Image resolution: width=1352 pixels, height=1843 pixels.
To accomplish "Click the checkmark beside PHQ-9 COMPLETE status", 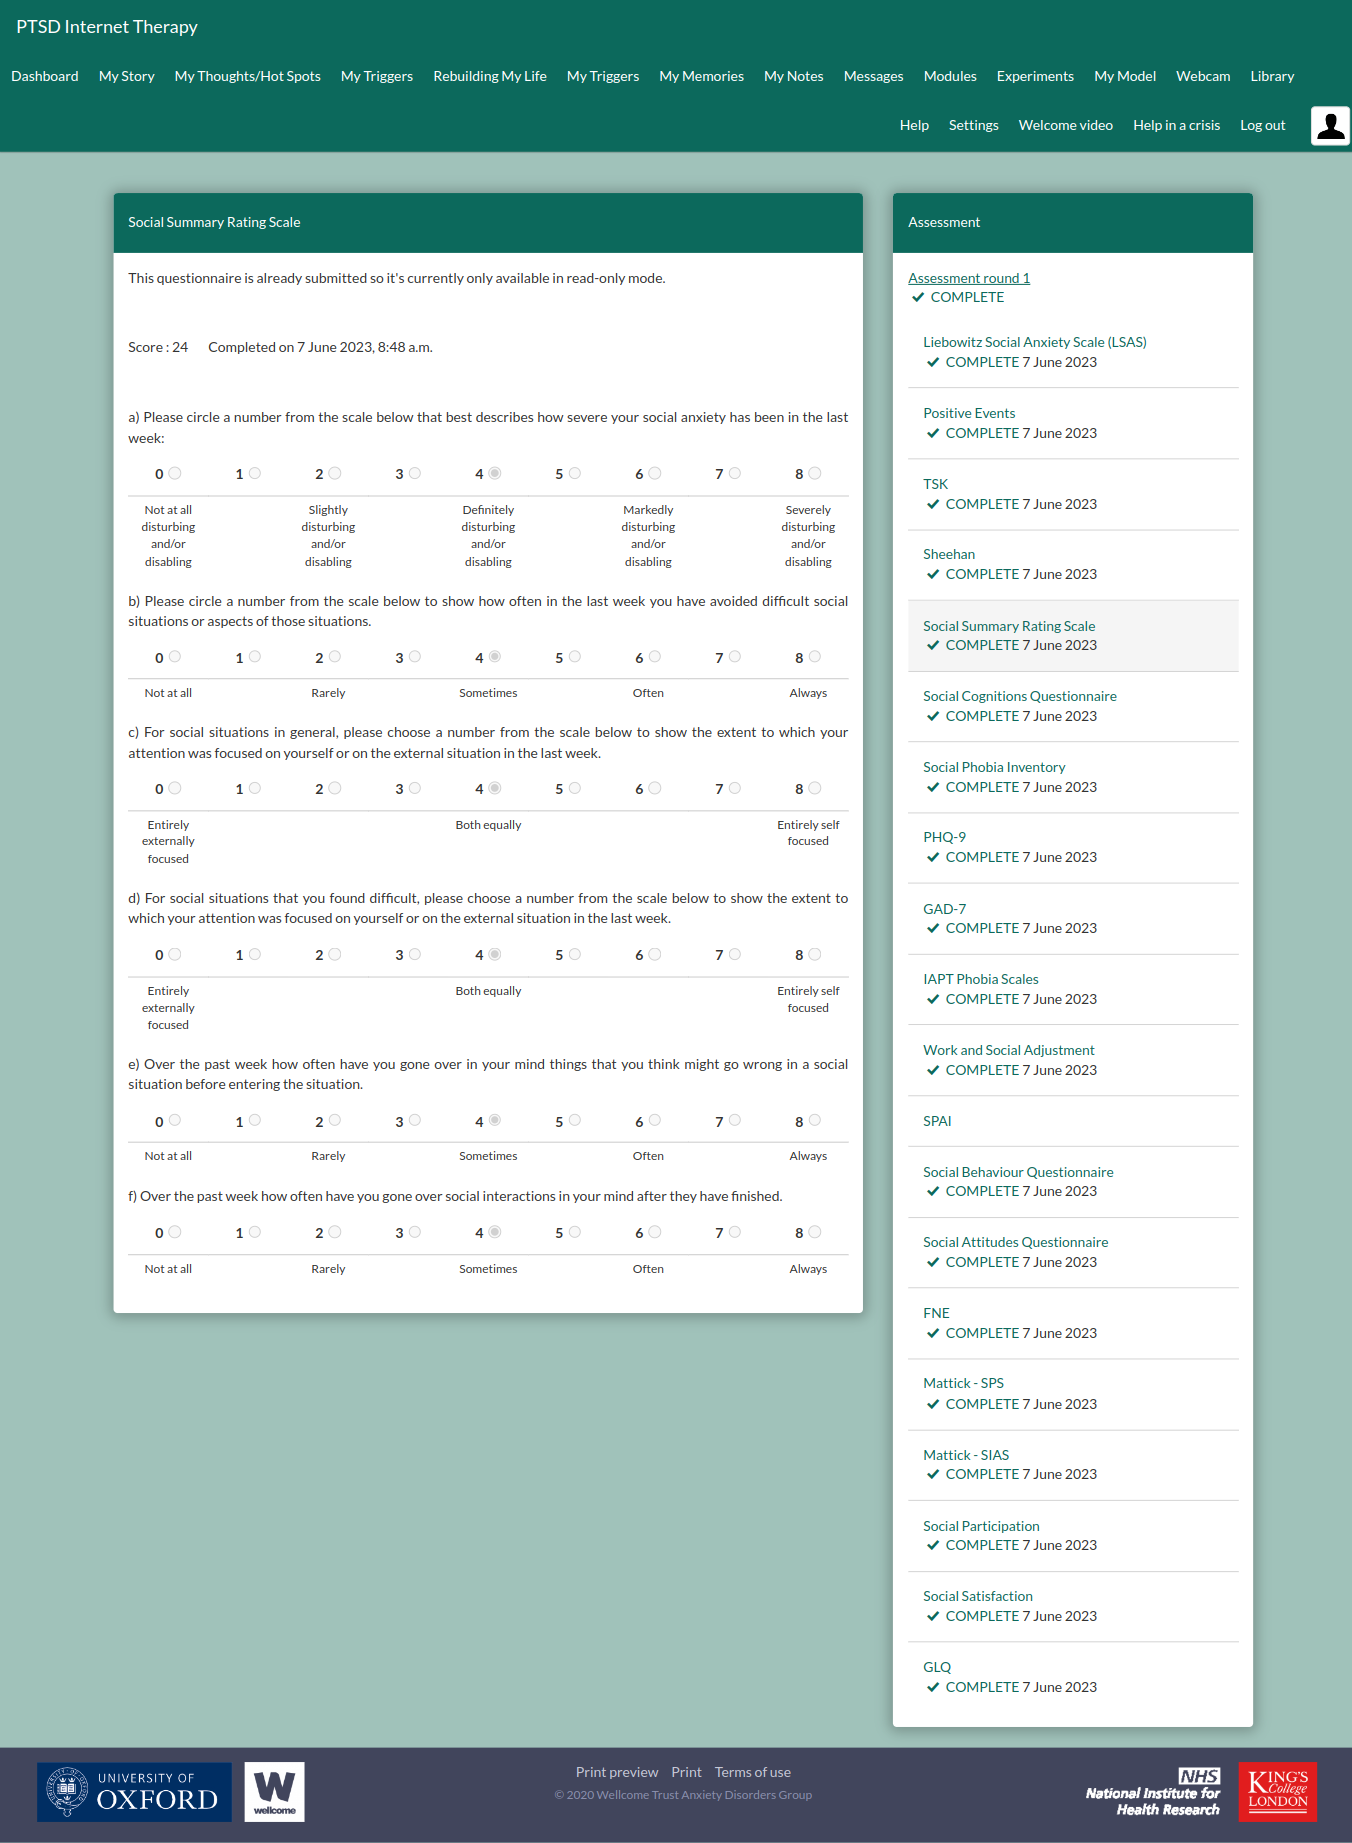I will [x=933, y=857].
